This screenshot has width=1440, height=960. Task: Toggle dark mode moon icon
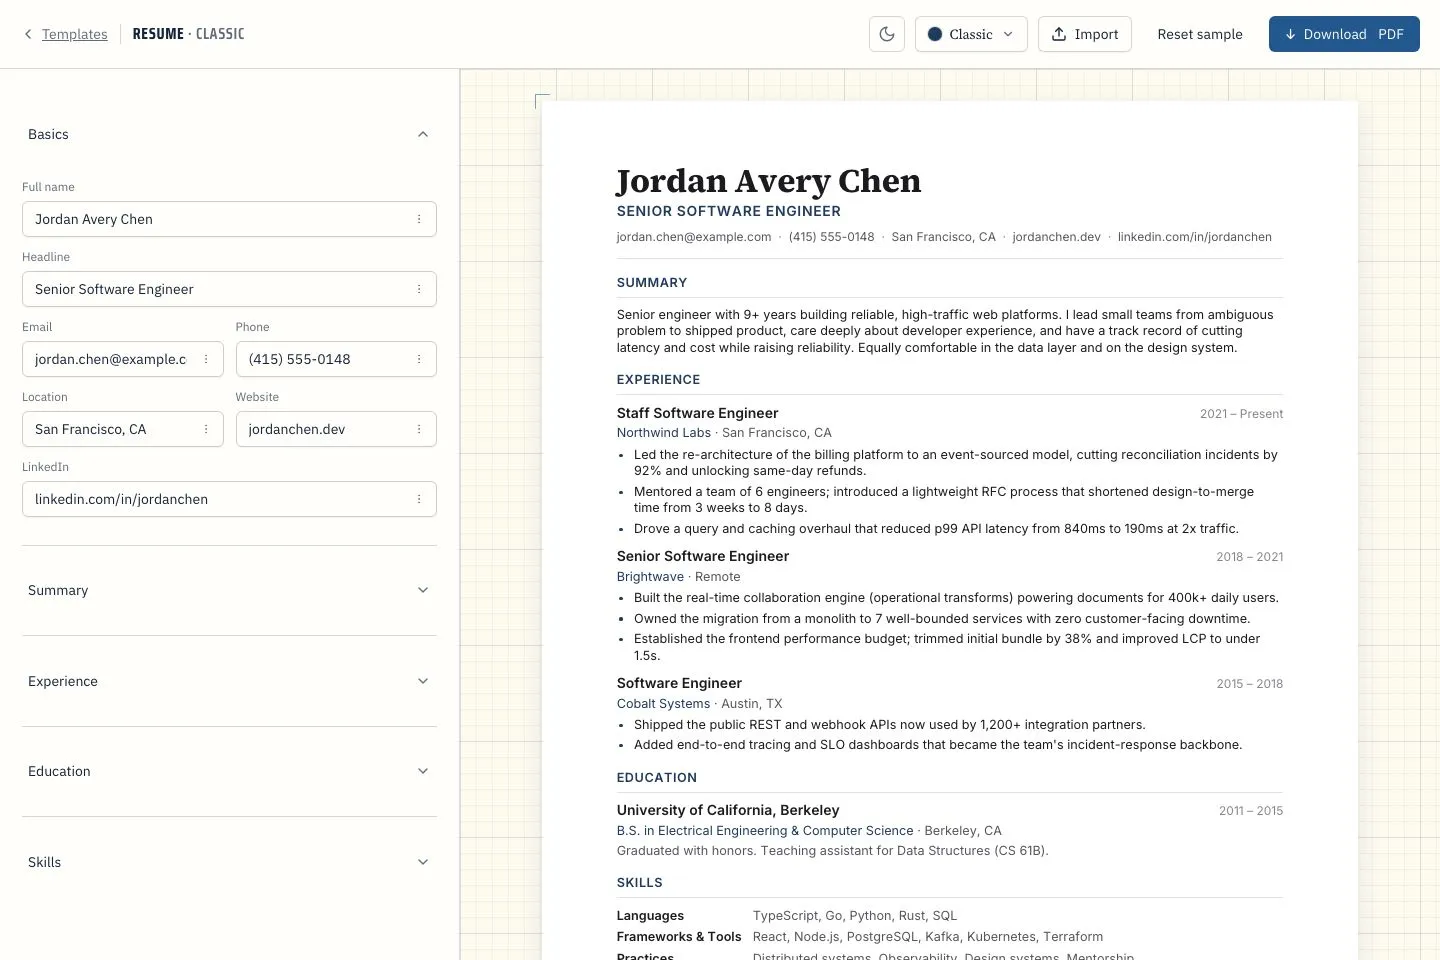[x=887, y=34]
